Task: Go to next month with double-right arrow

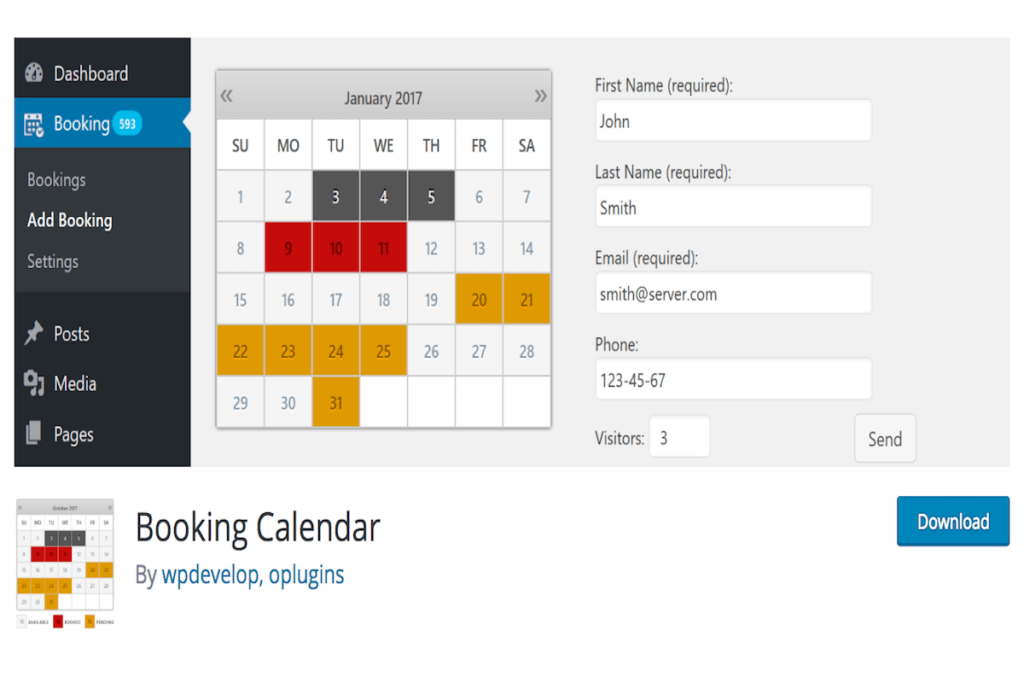Action: (540, 96)
